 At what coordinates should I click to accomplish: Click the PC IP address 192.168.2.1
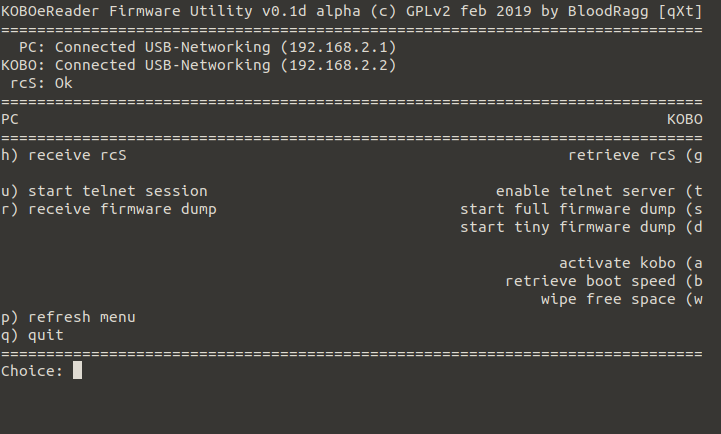point(339,47)
